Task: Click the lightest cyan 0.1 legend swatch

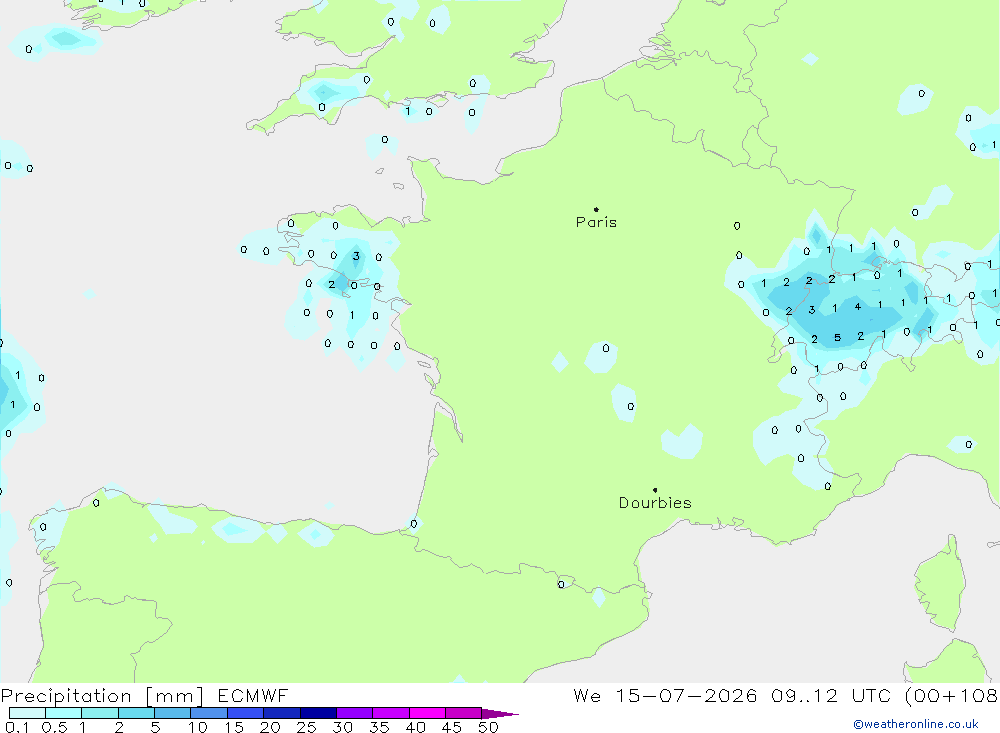Action: point(27,713)
